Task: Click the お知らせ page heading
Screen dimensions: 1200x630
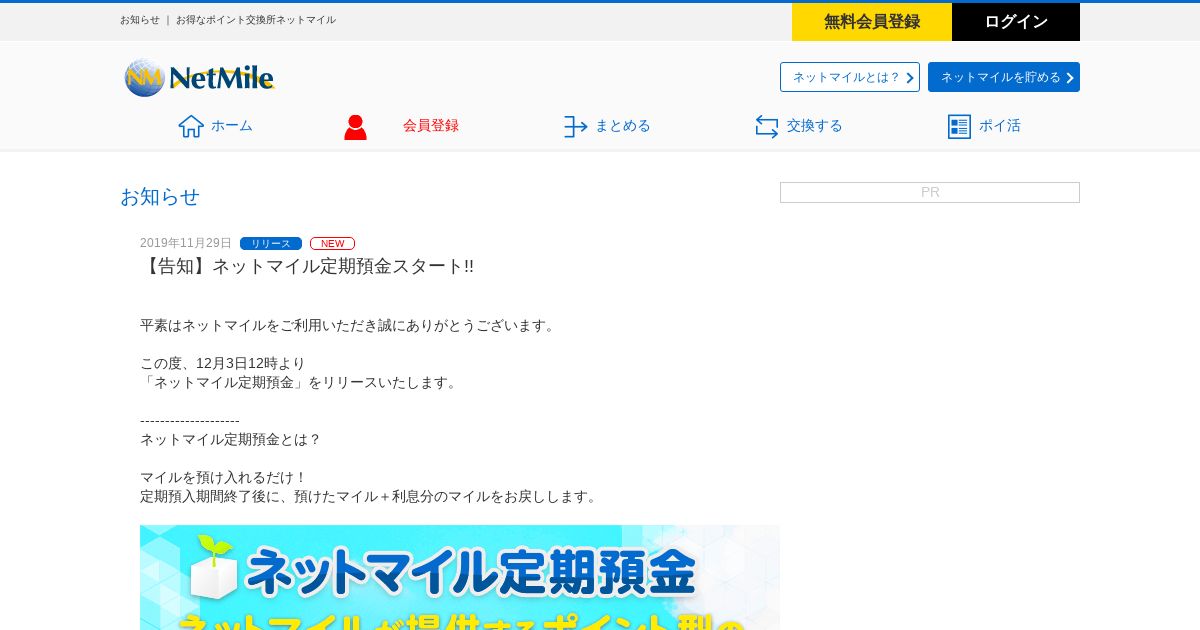Action: 160,196
